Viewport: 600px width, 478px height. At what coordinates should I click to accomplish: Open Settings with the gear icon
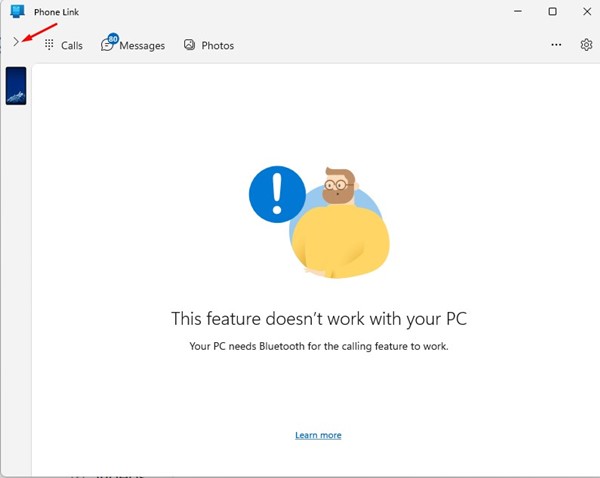point(586,45)
